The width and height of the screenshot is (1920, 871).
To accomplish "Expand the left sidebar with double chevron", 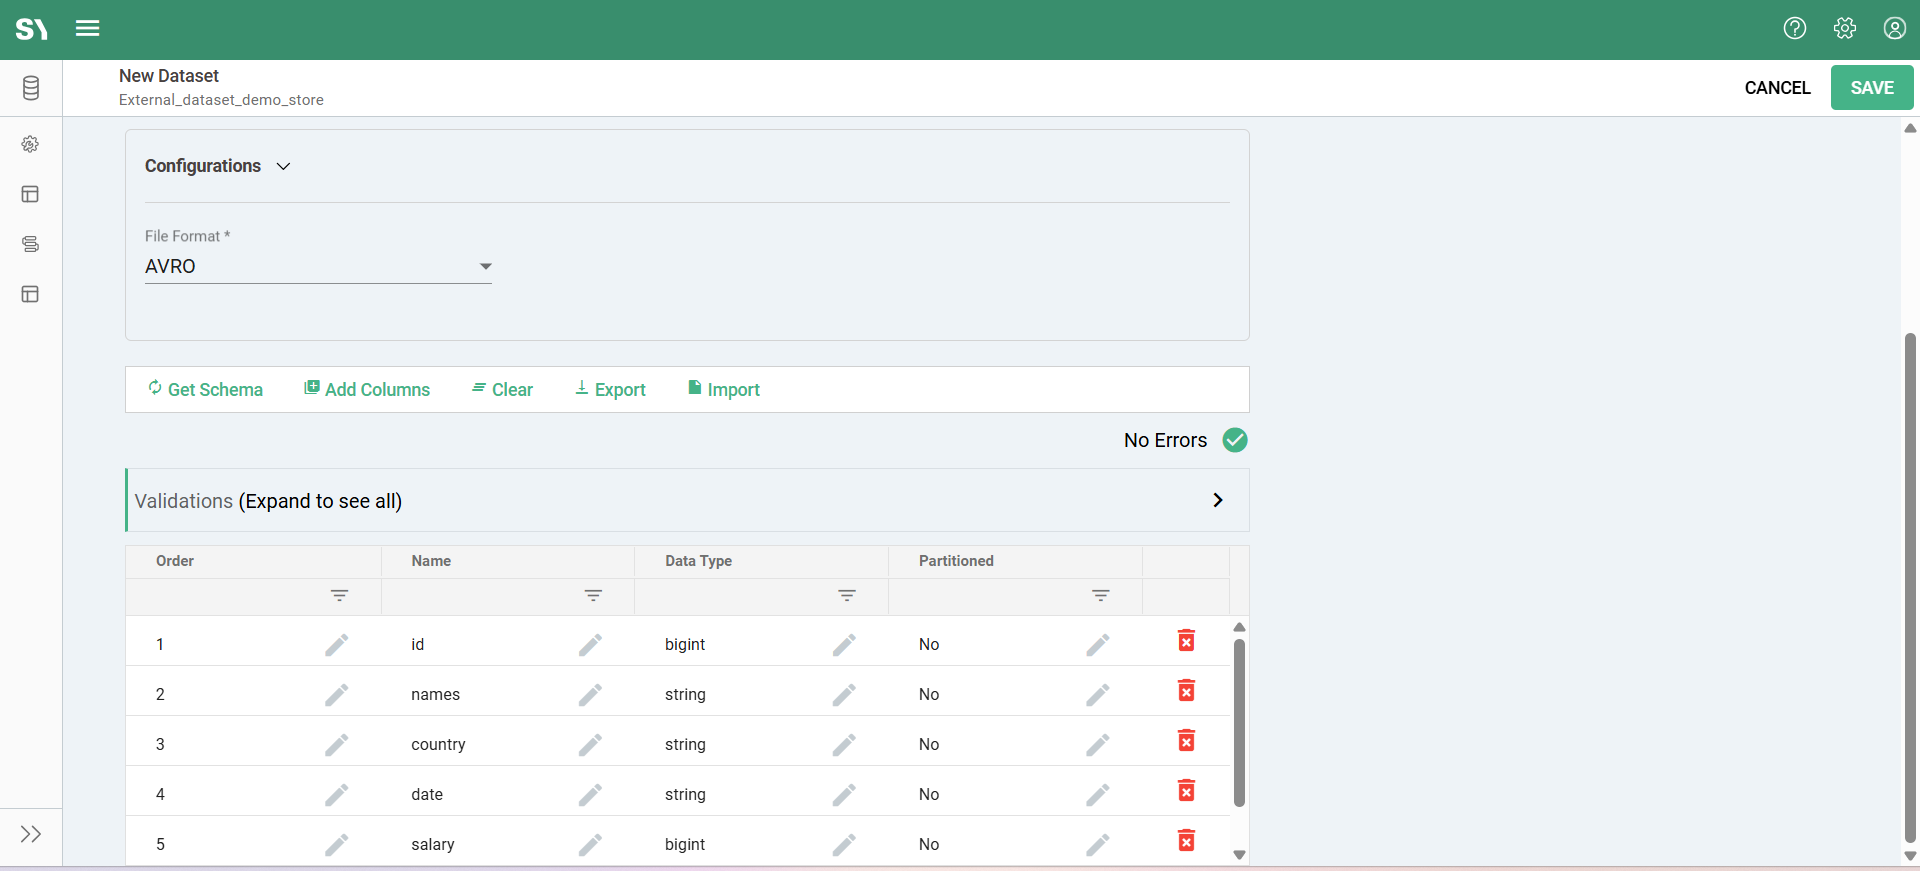I will coord(31,834).
